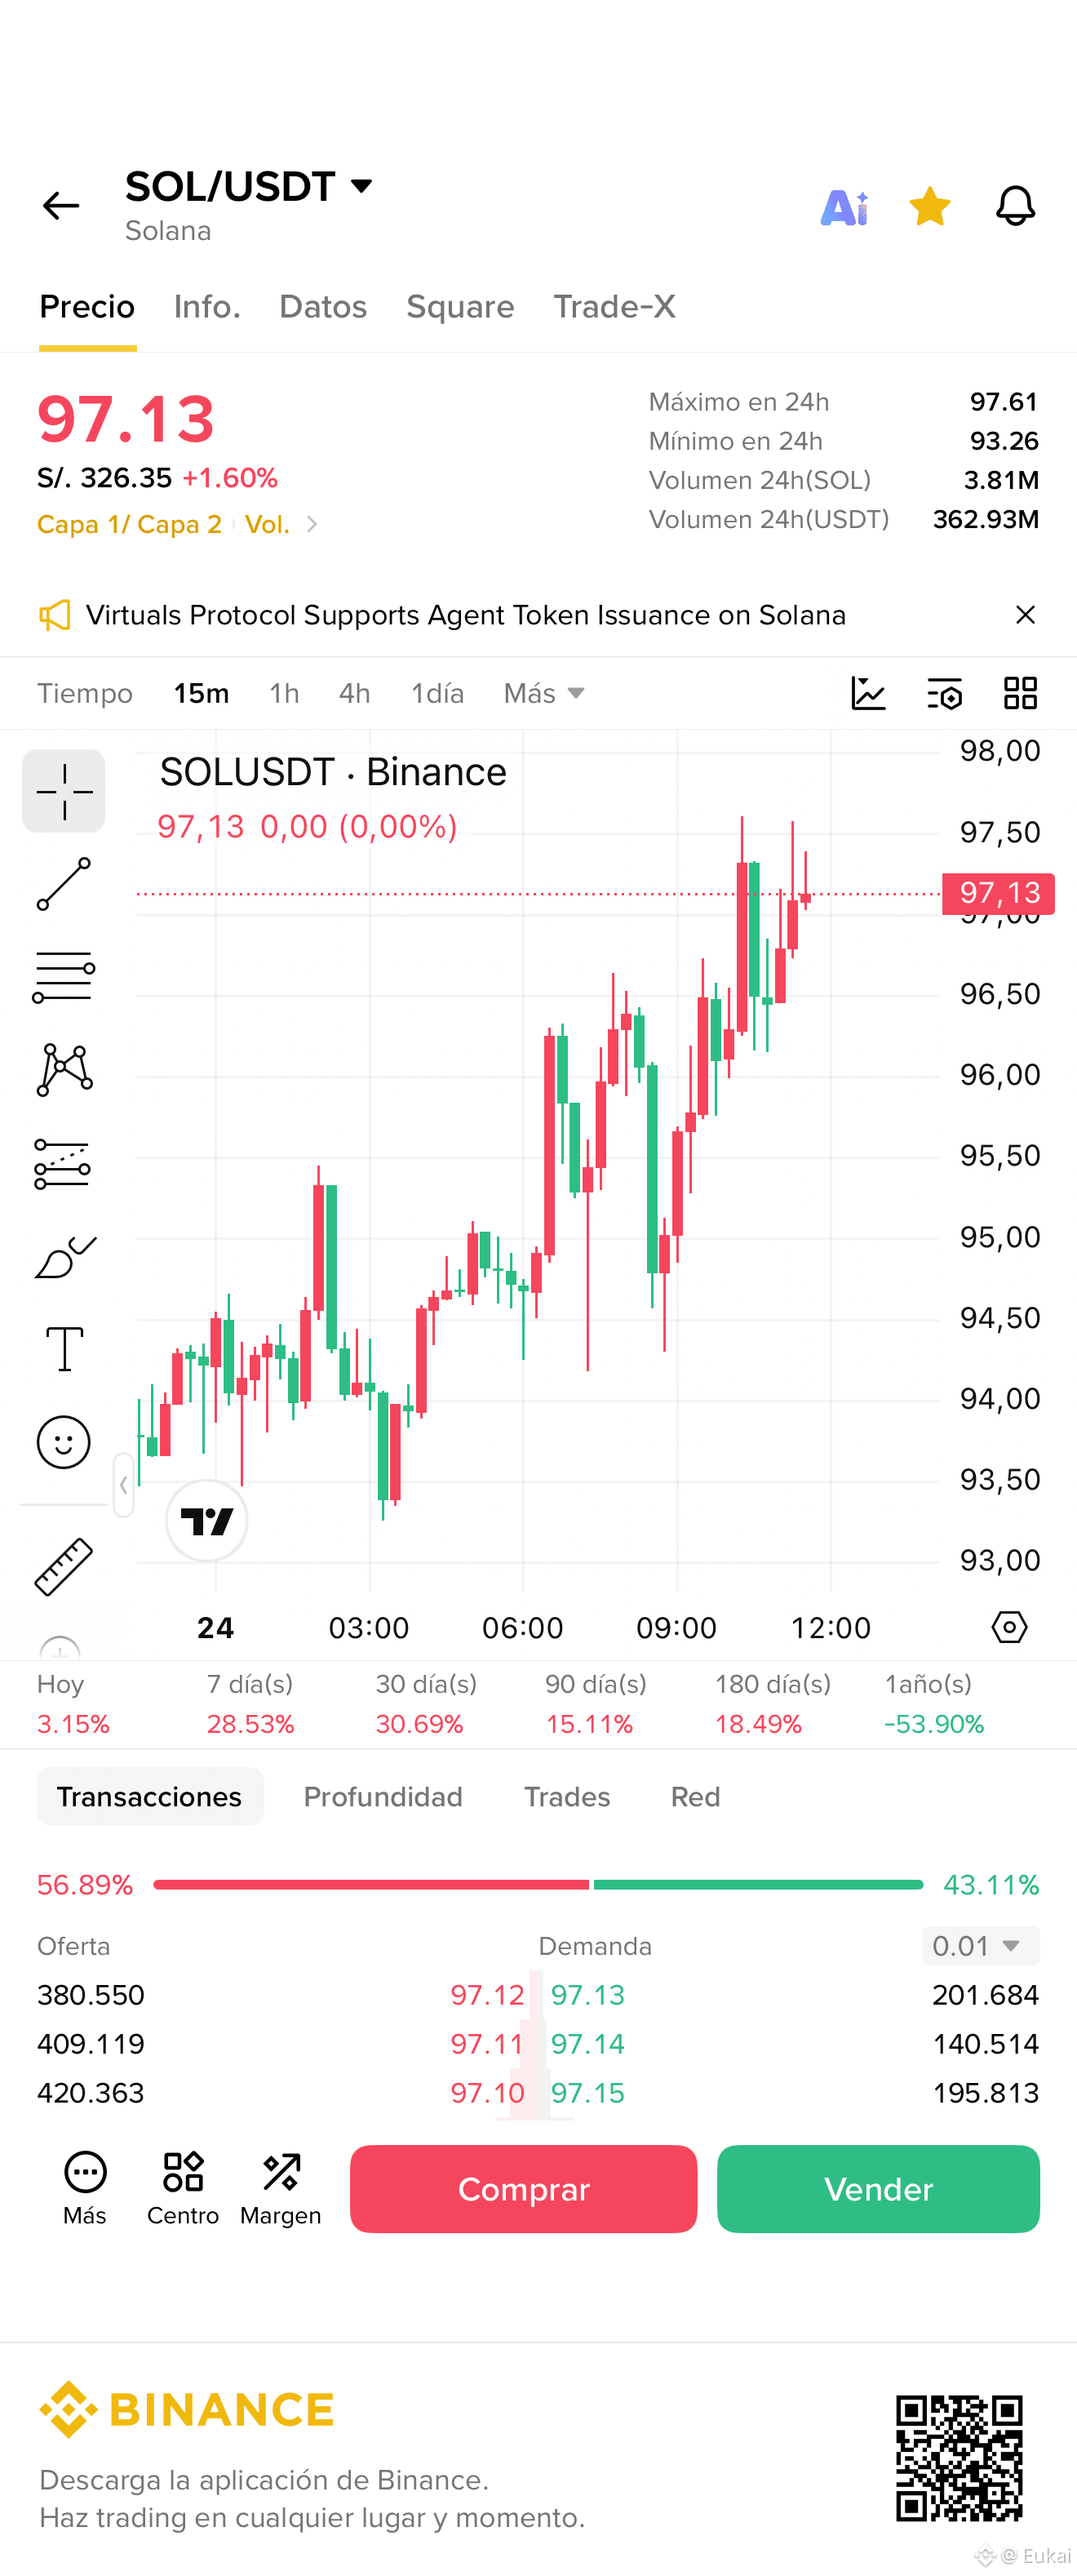The image size is (1077, 2576).
Task: Select the Tiempo chart view
Action: click(x=85, y=694)
